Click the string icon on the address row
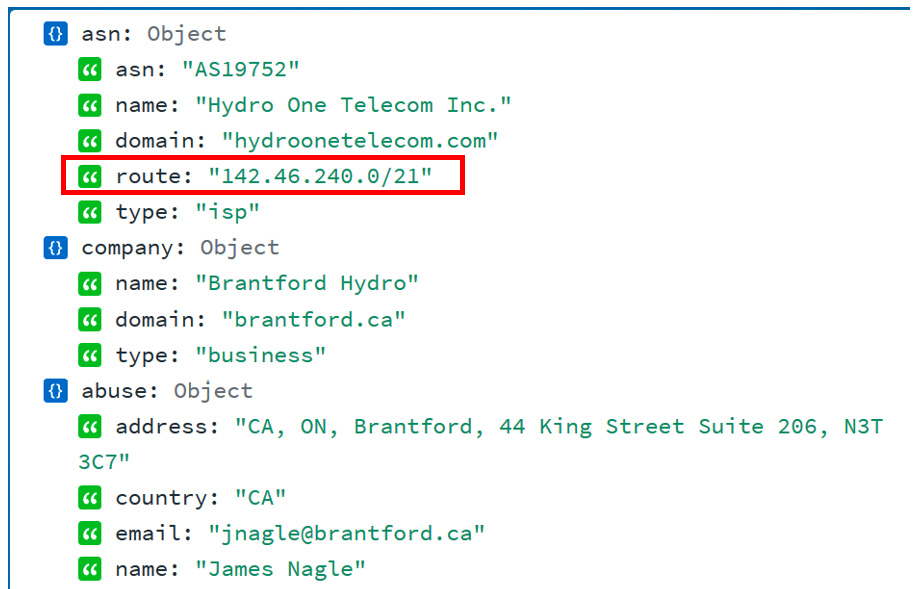This screenshot has height=589, width=916. click(90, 427)
